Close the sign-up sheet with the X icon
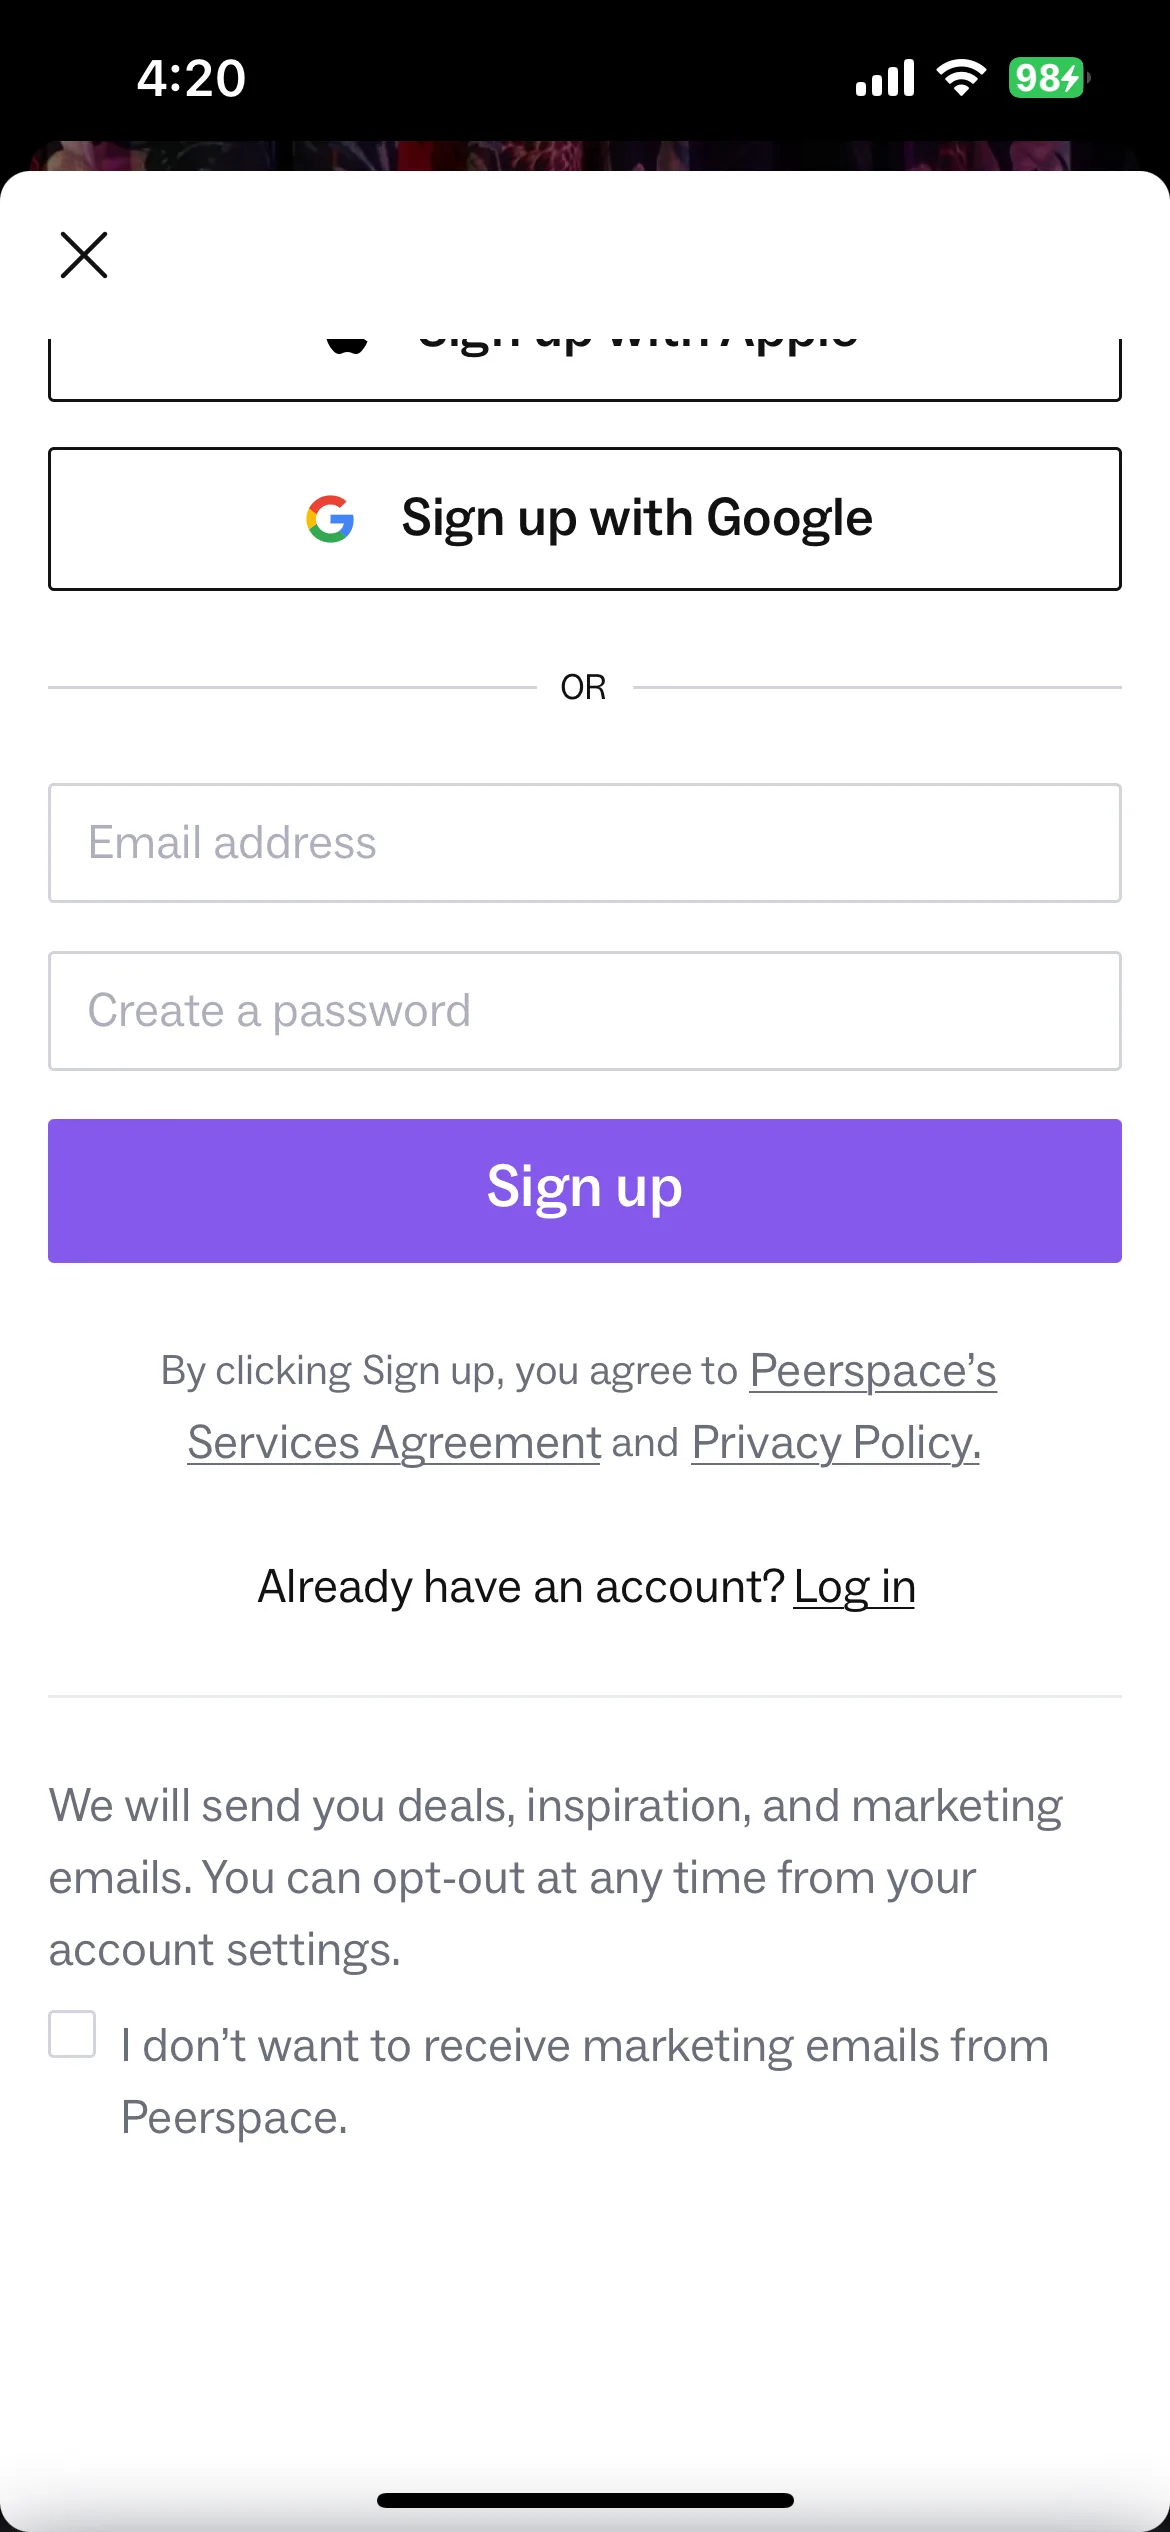 pyautogui.click(x=84, y=255)
